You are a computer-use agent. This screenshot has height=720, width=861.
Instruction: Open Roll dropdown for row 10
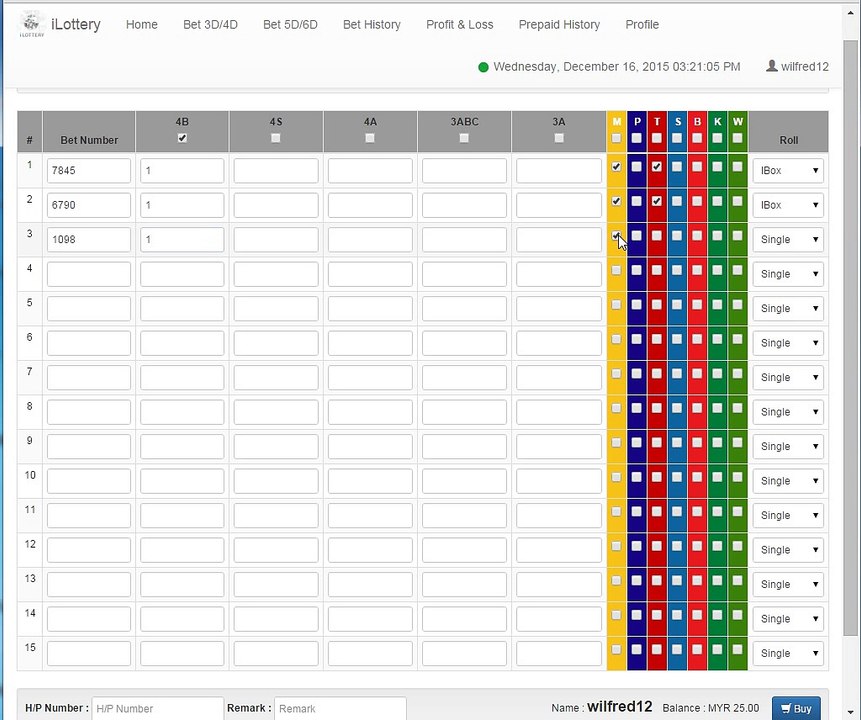[x=788, y=481]
